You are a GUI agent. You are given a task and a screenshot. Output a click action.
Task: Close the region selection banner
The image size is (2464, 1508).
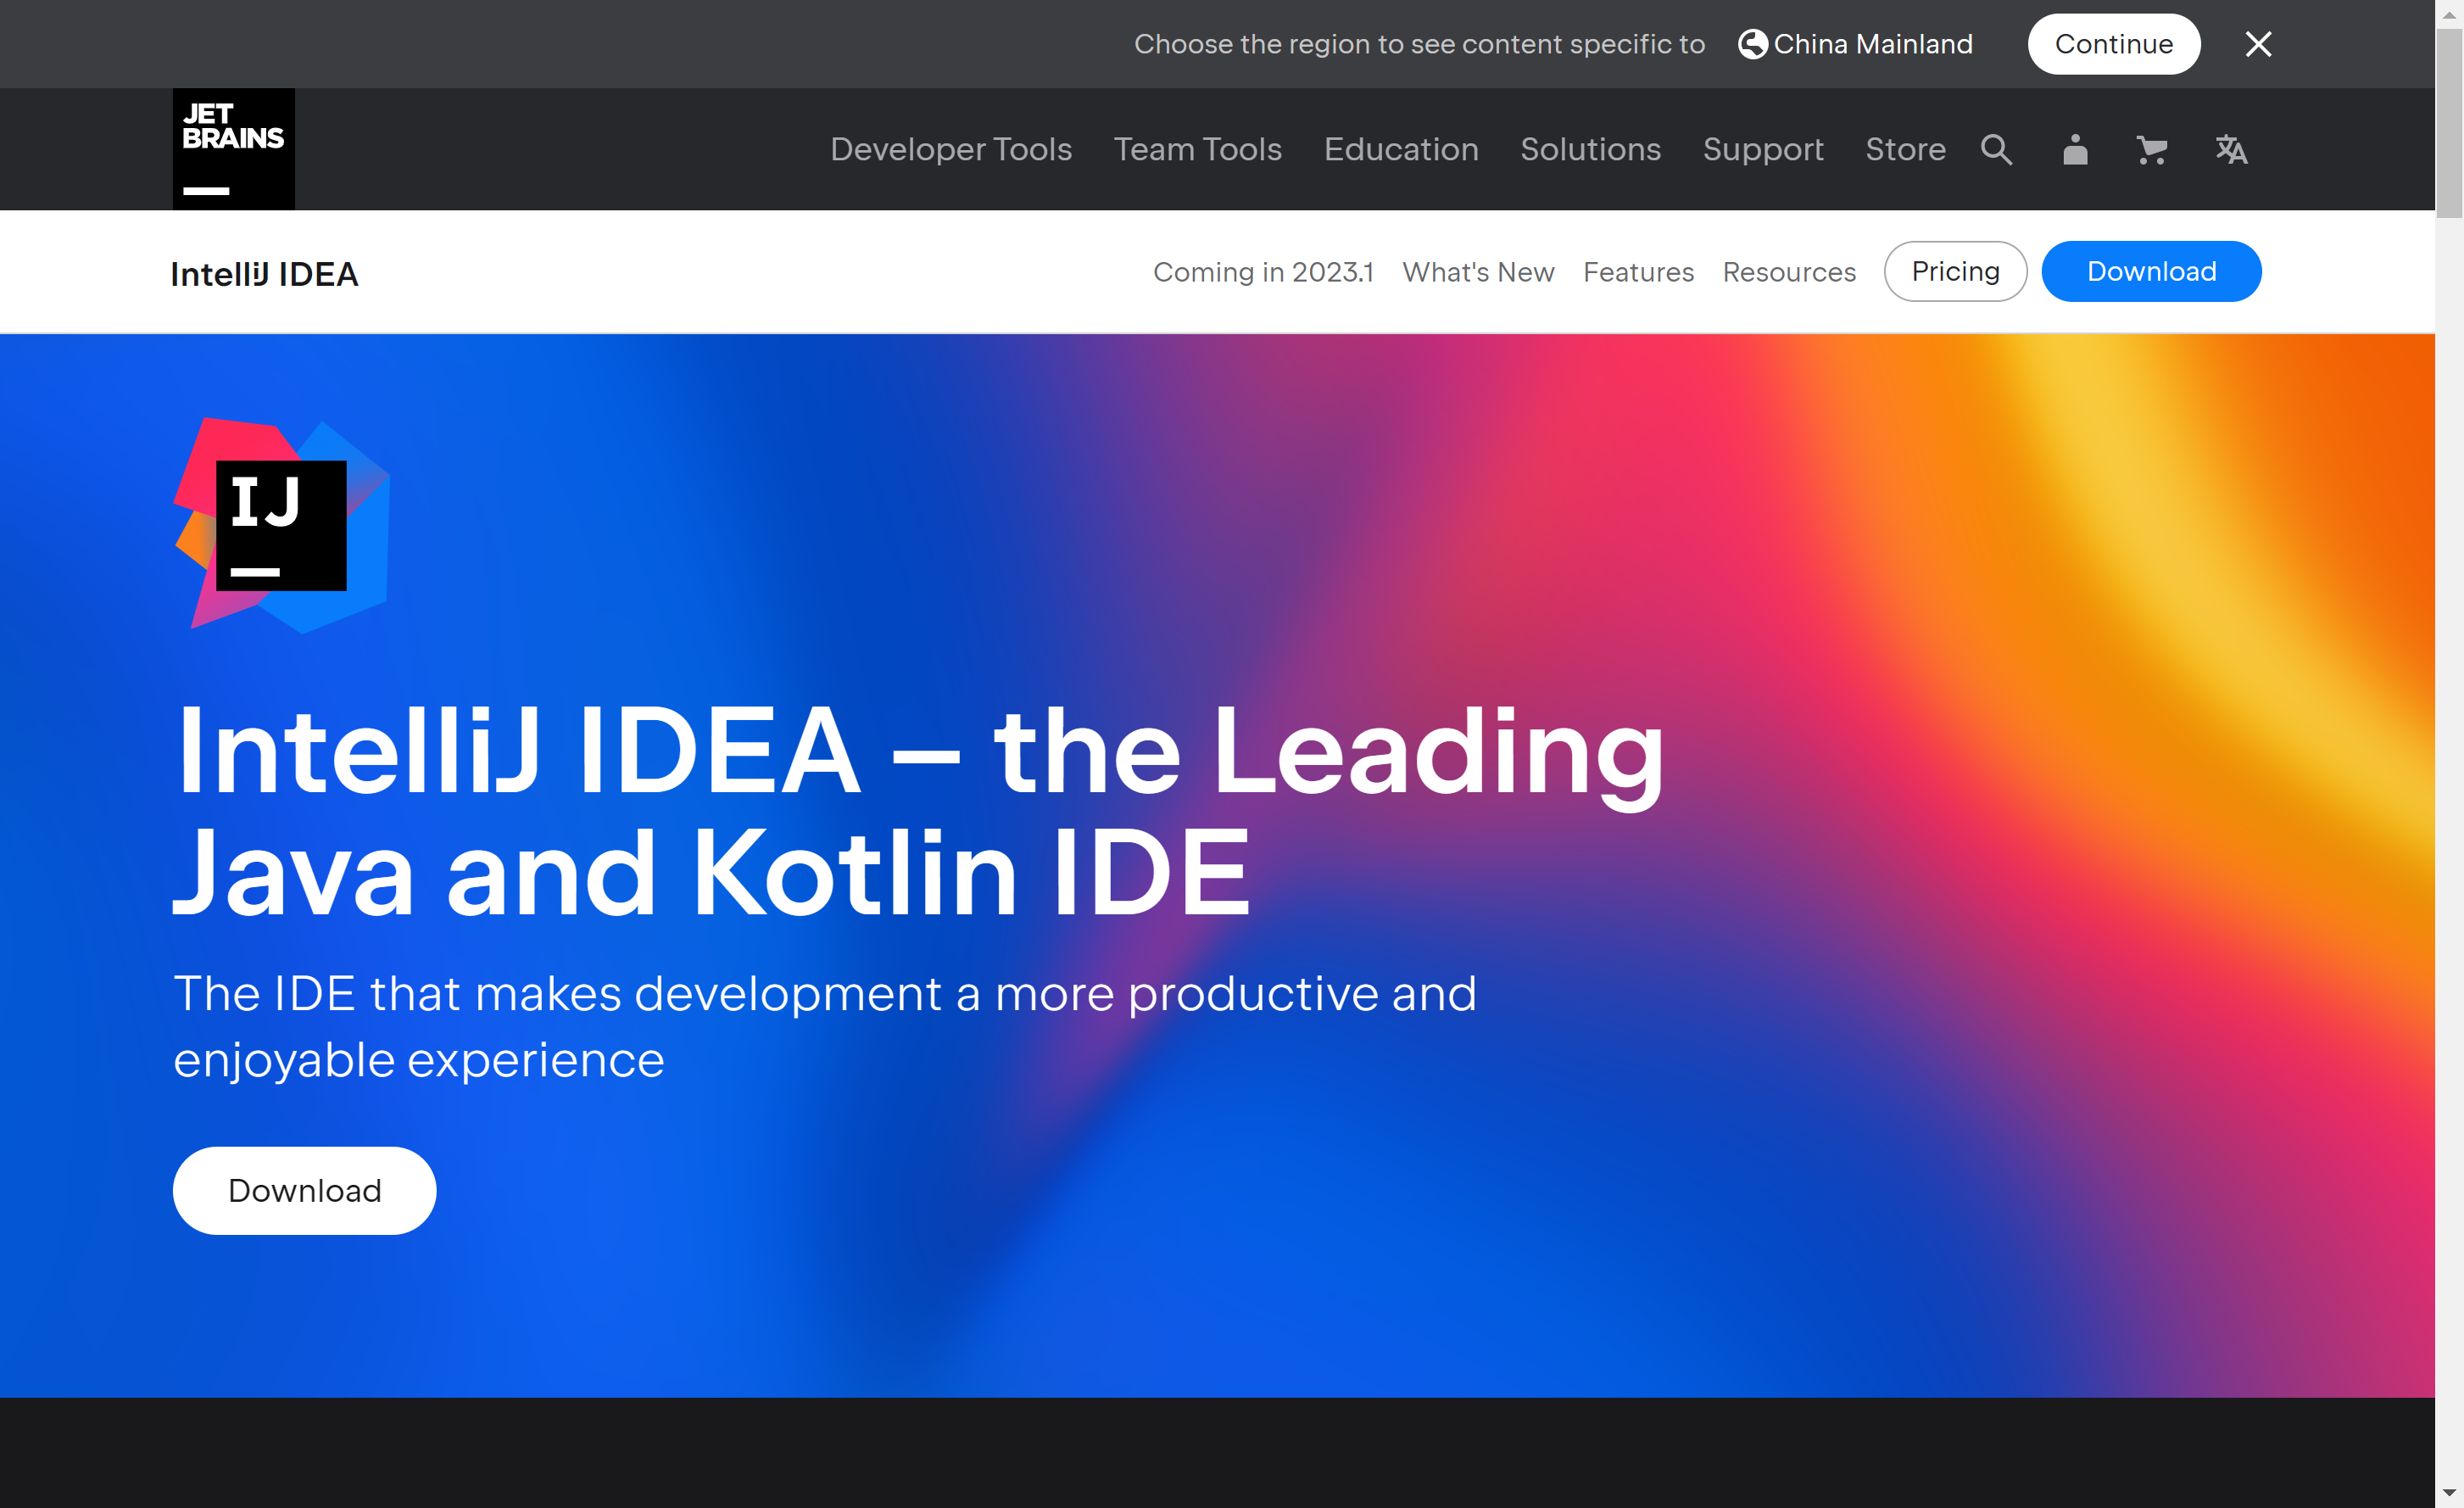(2258, 44)
